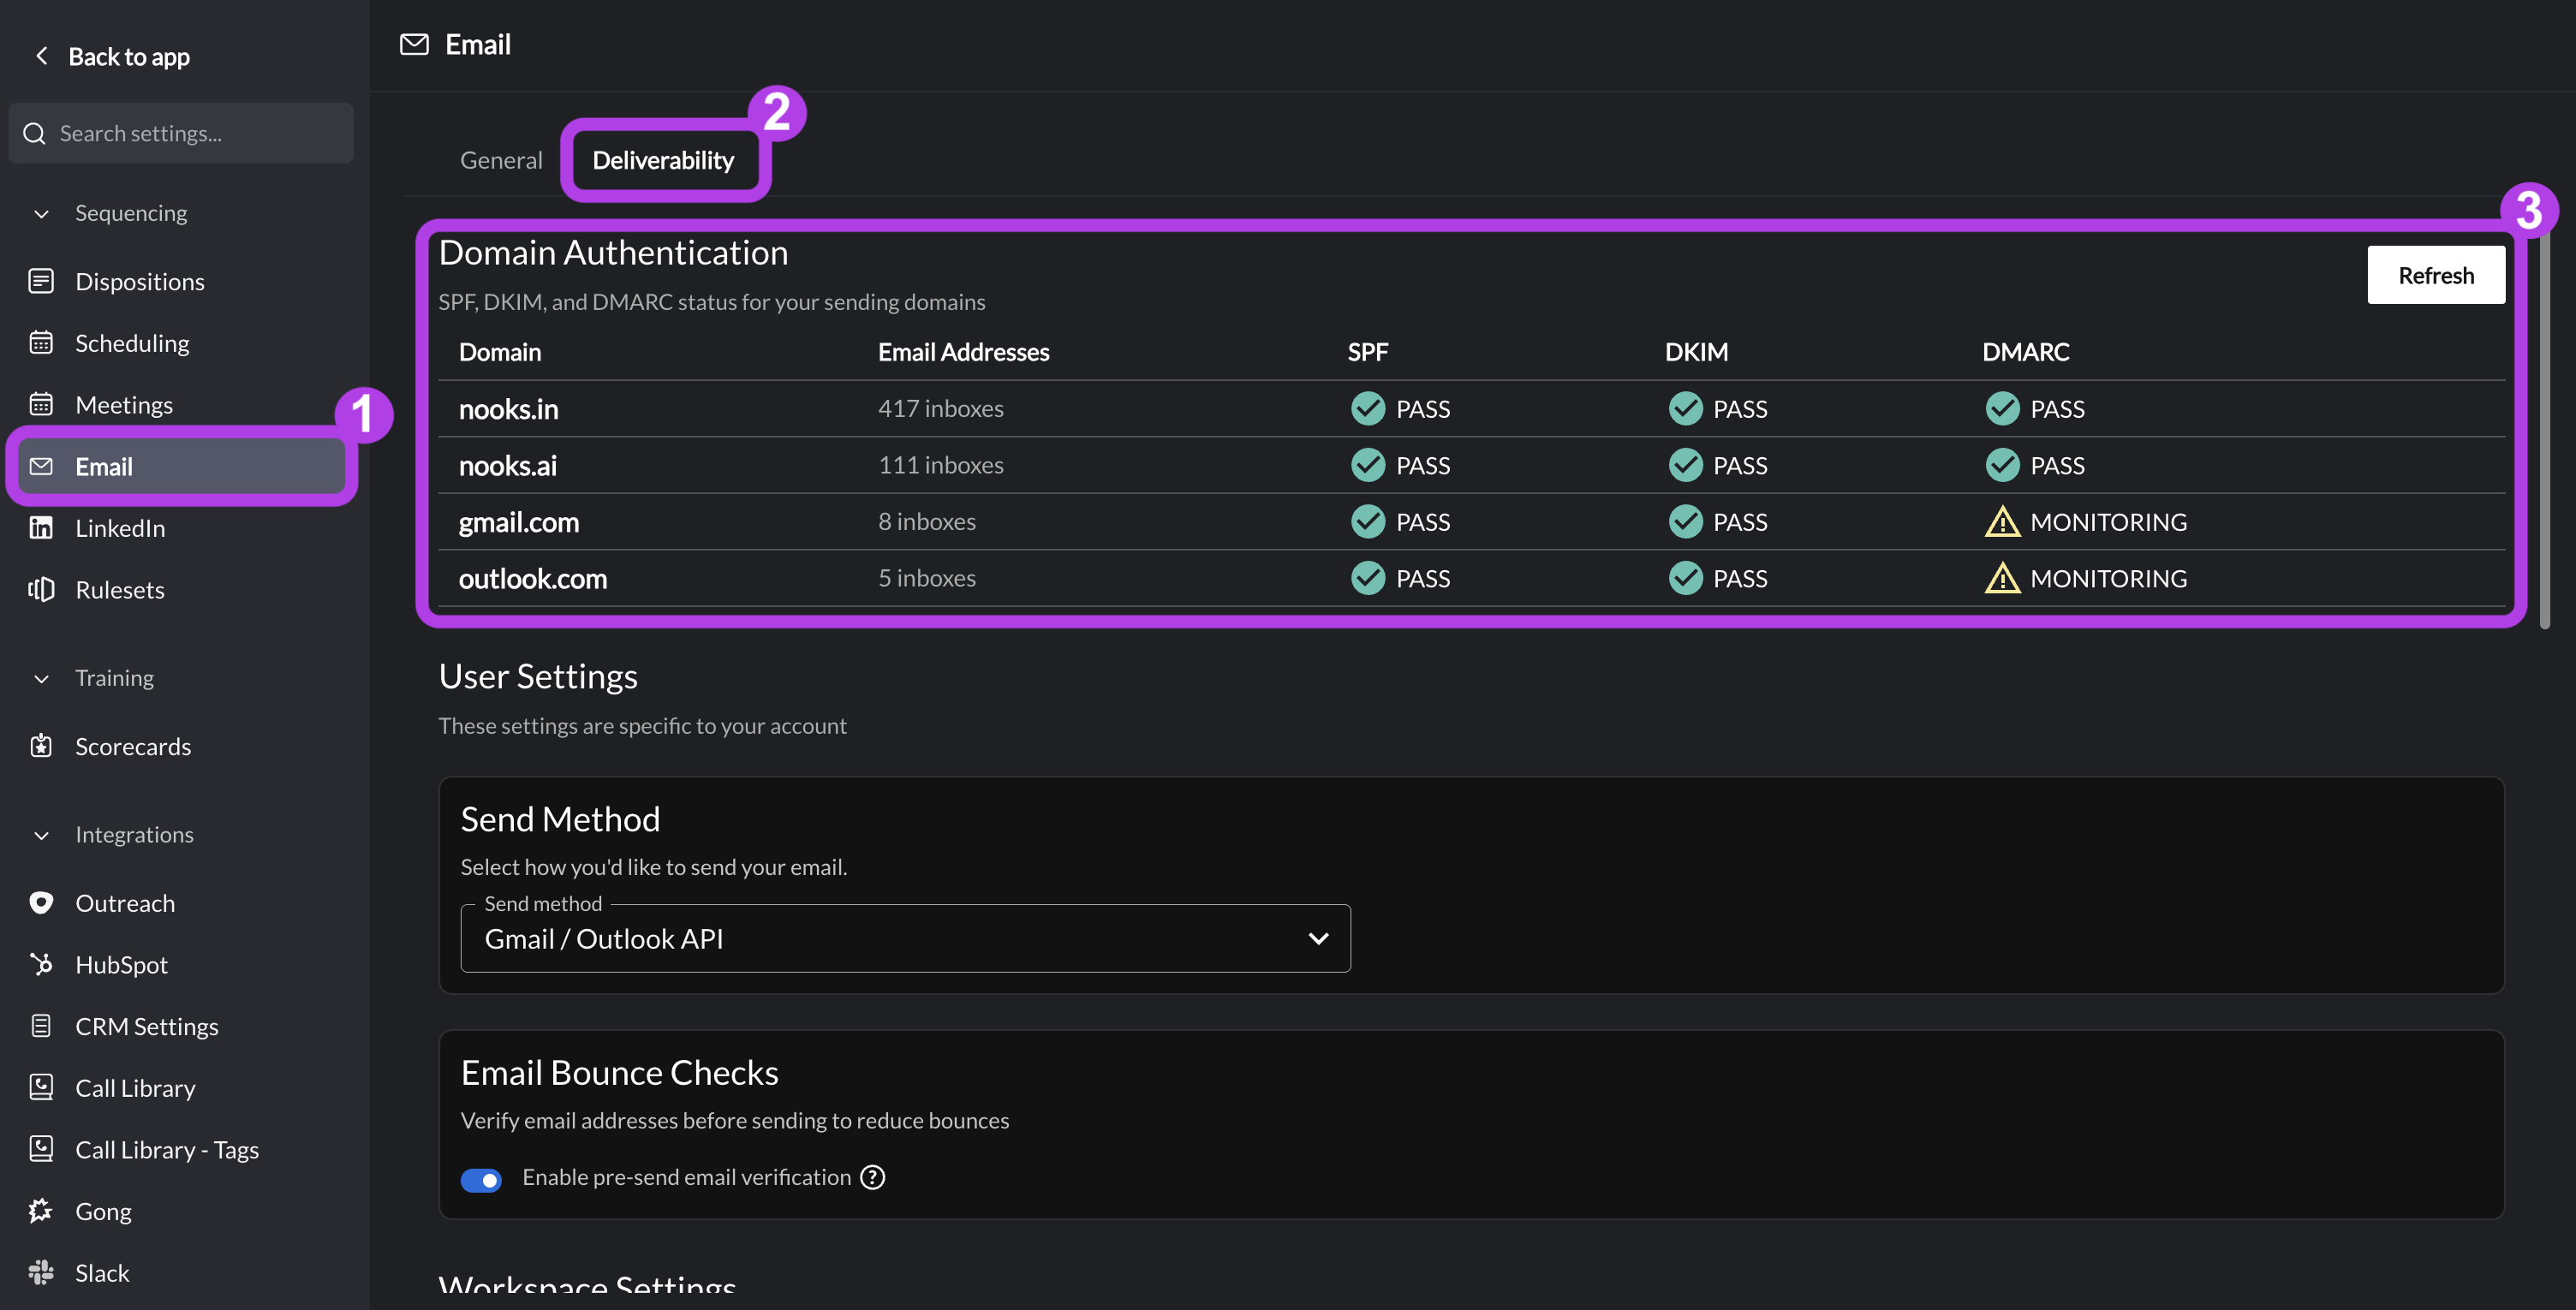Click the Search settings input field
Screen dimensions: 2576x1310
(181, 133)
